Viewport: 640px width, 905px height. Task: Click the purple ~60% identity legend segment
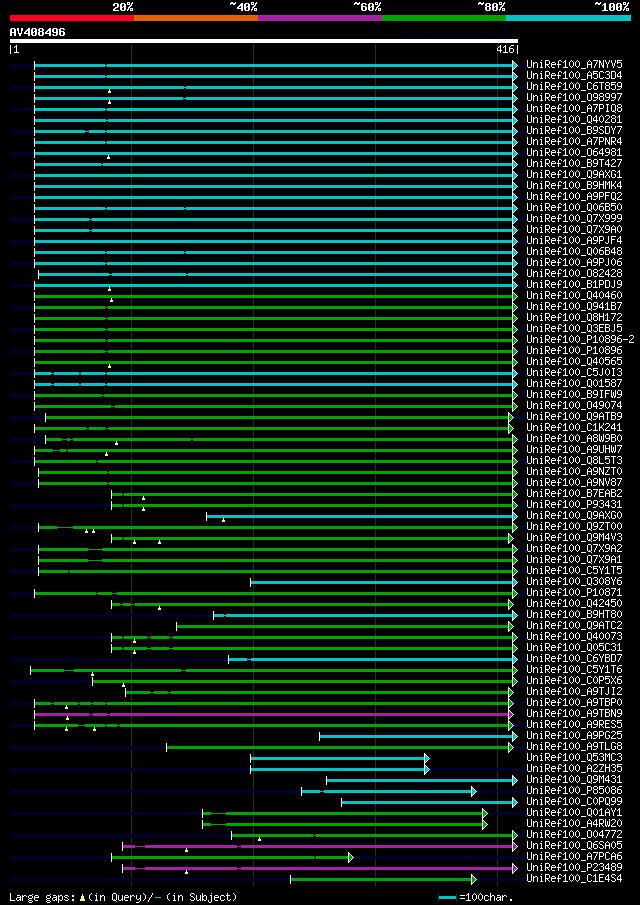click(x=320, y=18)
